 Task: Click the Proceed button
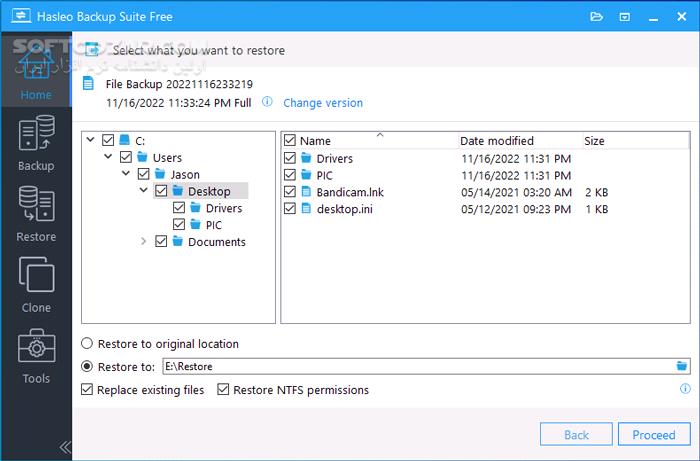tap(654, 434)
